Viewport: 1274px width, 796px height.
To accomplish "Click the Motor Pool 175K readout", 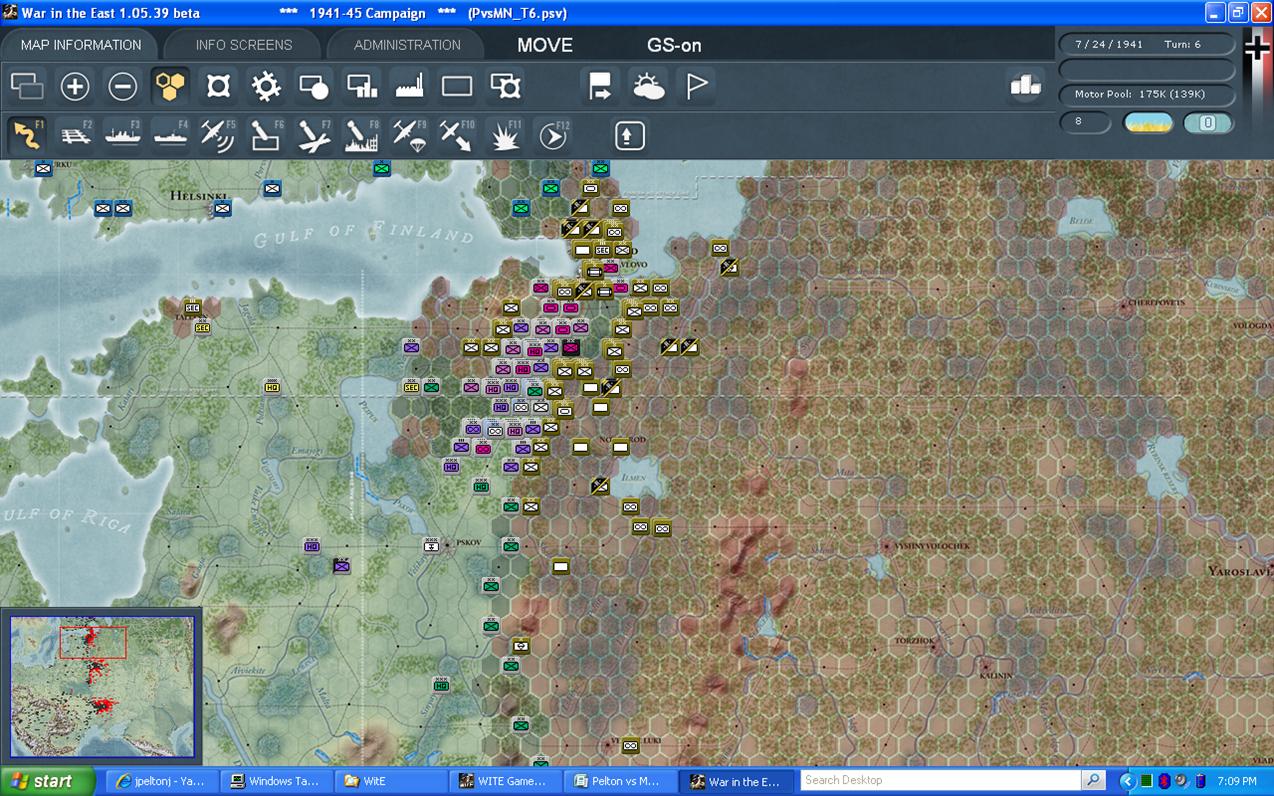I will pyautogui.click(x=1147, y=94).
